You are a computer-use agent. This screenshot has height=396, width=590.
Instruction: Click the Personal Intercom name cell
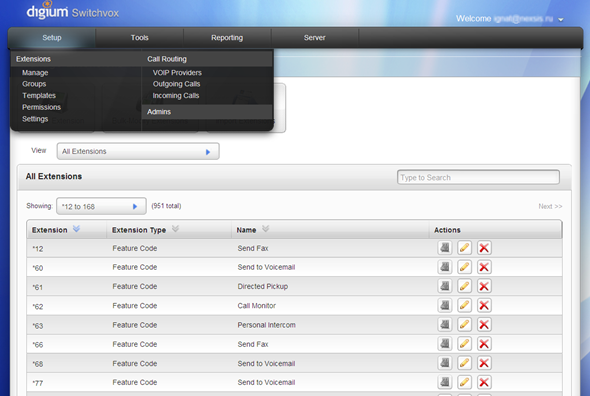pyautogui.click(x=266, y=325)
